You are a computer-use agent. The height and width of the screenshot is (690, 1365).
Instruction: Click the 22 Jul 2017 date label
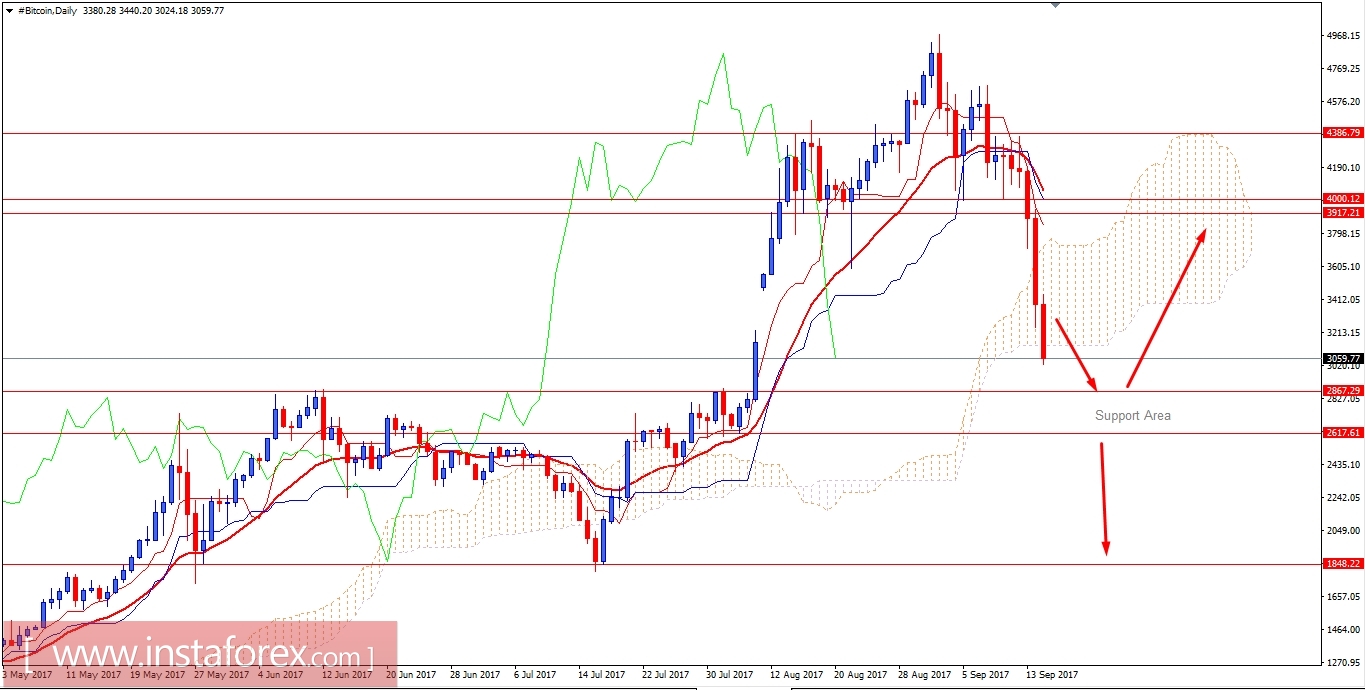pyautogui.click(x=666, y=675)
